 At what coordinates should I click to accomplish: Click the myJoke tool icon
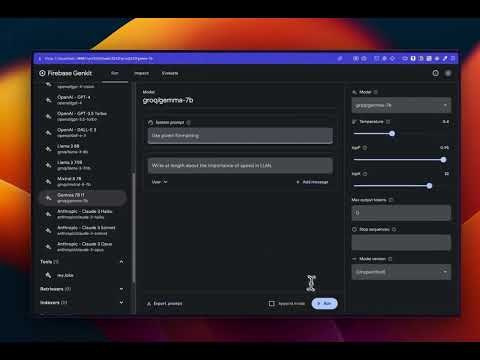point(49,275)
